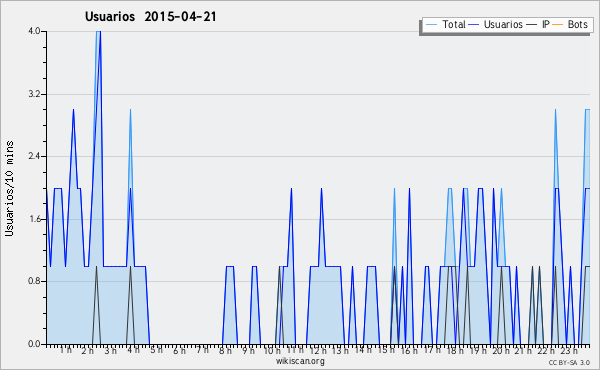This screenshot has width=600, height=370.
Task: Click the '22 h' x-axis label
Action: tap(546, 350)
